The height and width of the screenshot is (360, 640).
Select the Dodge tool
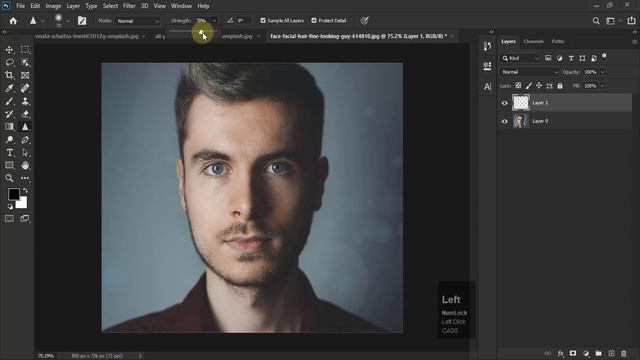click(x=9, y=140)
